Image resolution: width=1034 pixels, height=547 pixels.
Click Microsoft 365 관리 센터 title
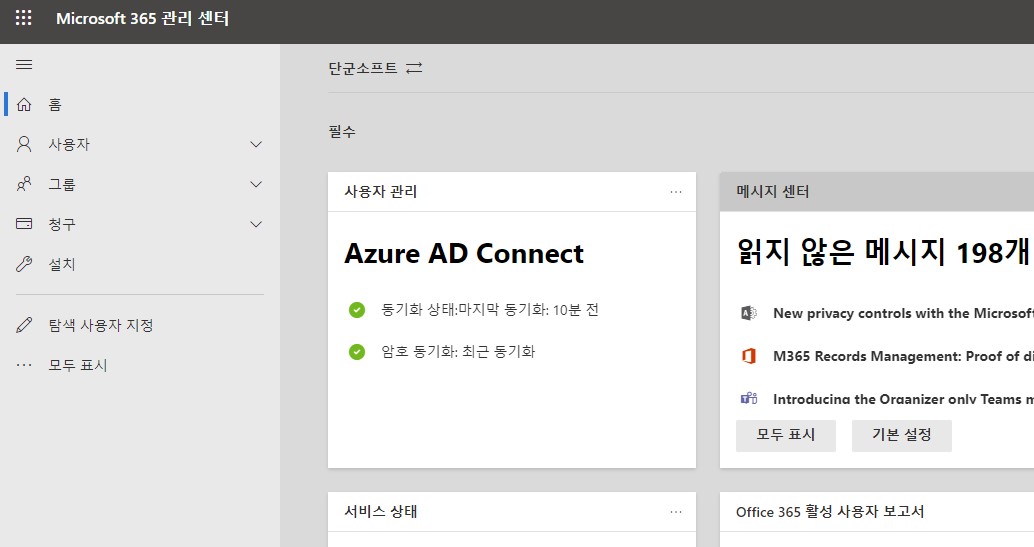(142, 18)
